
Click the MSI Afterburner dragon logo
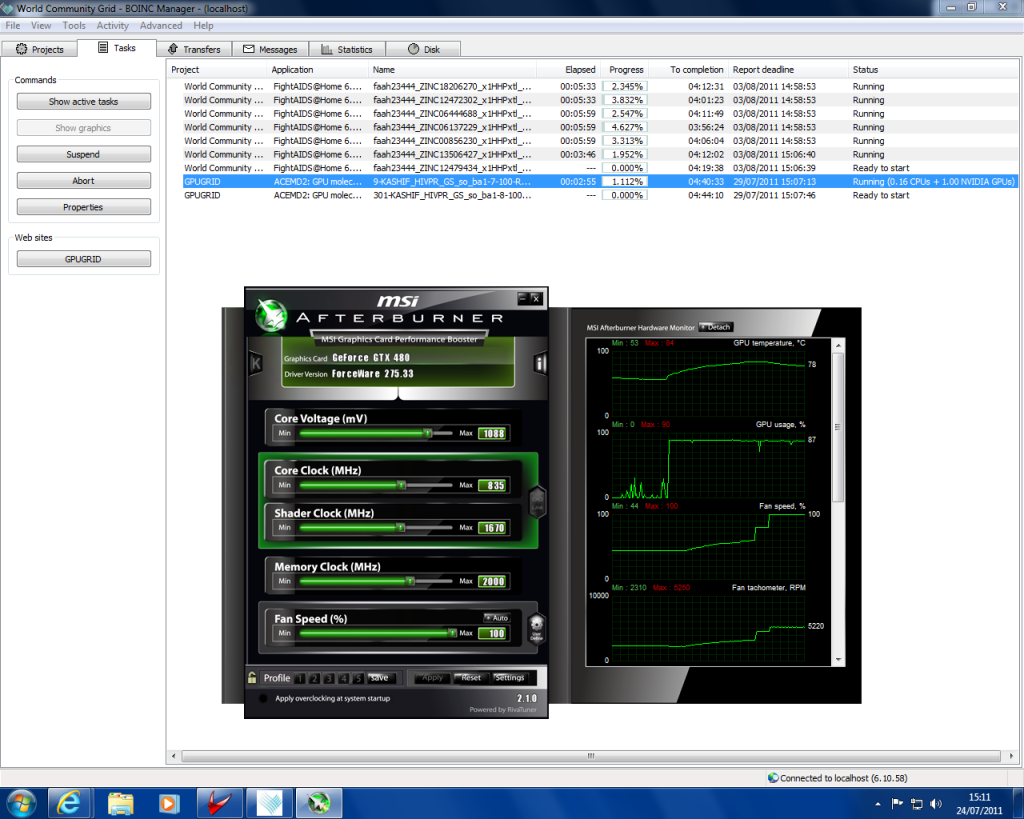coord(271,314)
